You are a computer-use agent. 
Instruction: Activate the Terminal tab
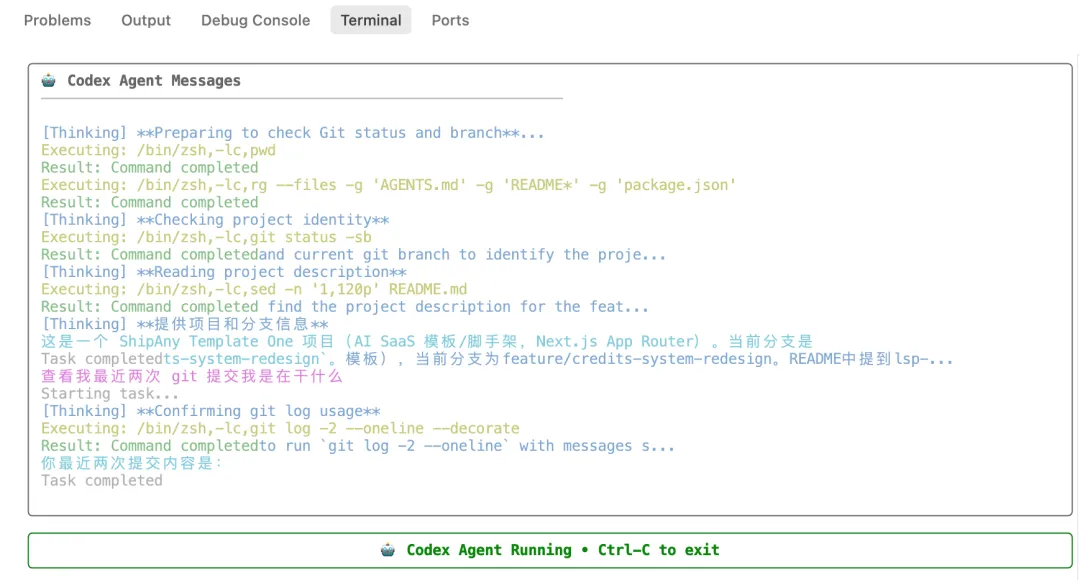pos(371,20)
